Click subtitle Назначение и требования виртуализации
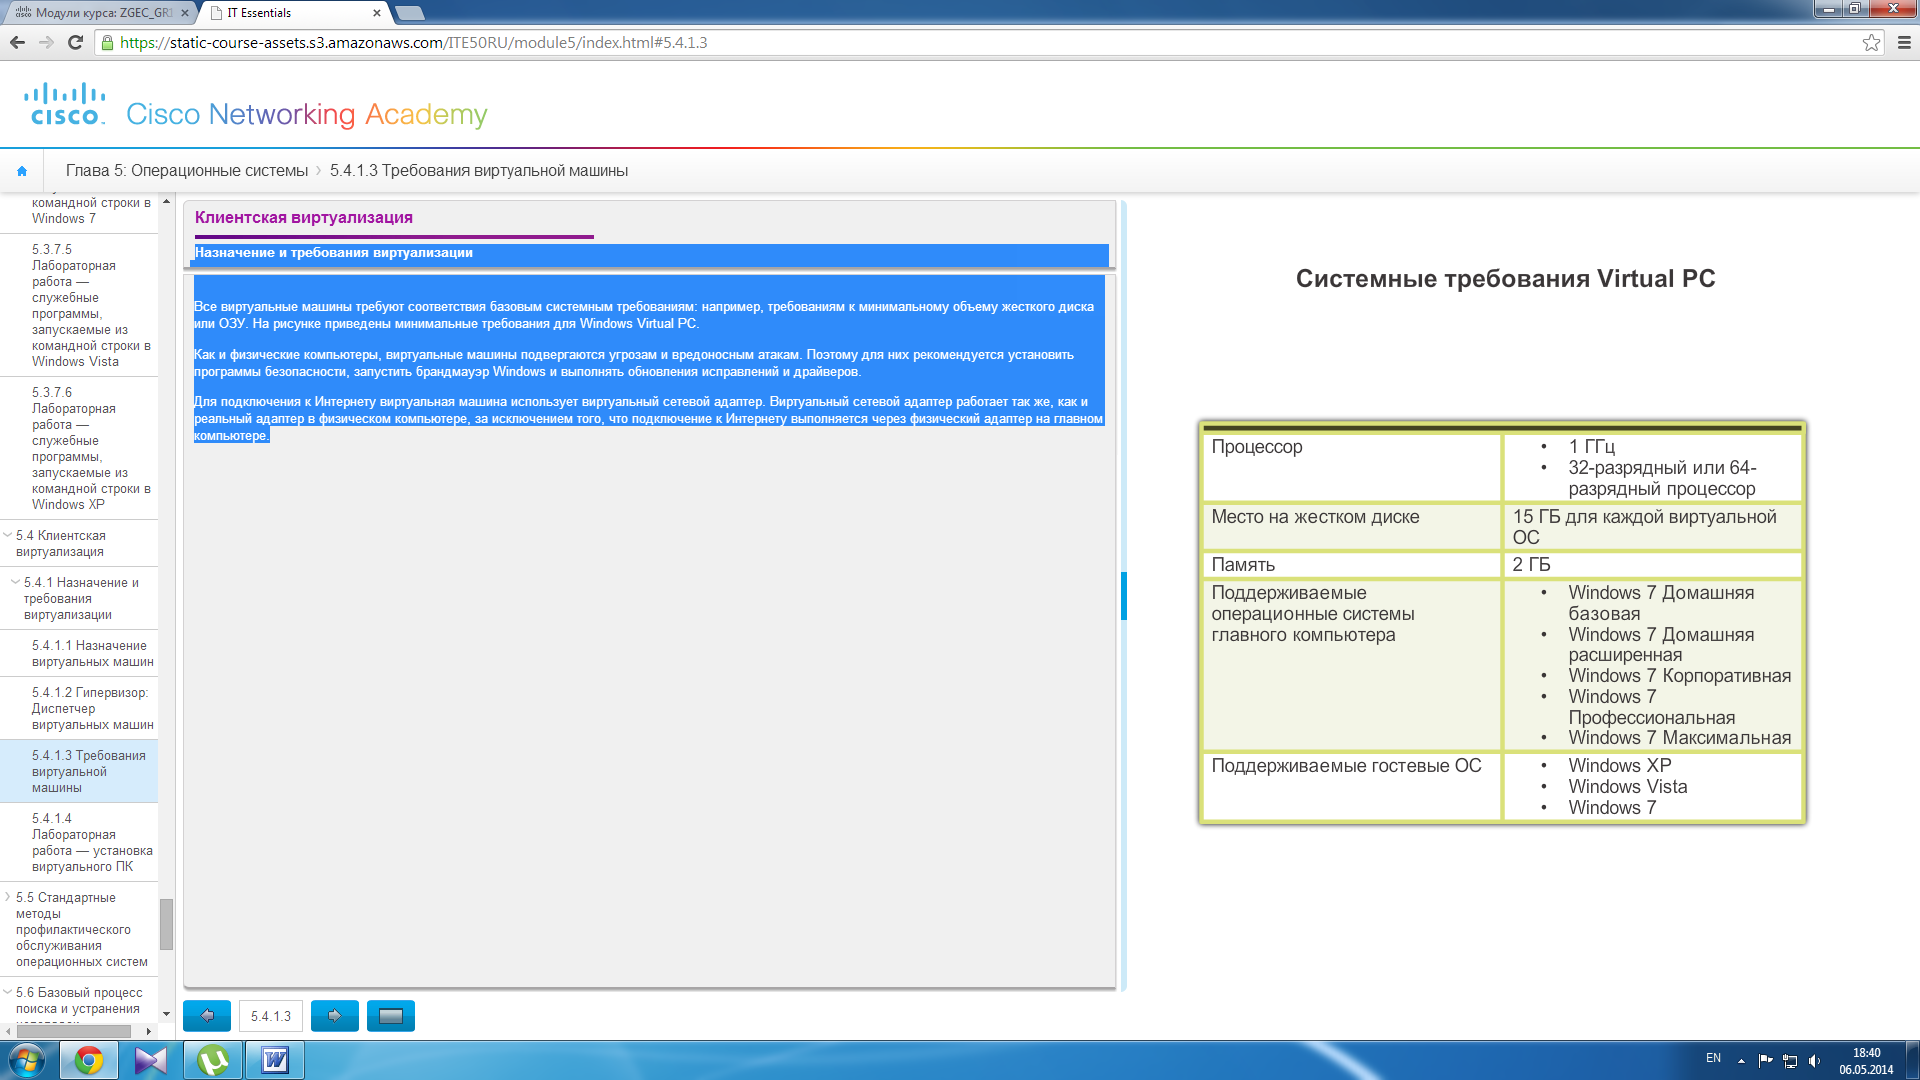The height and width of the screenshot is (1080, 1920). point(334,253)
